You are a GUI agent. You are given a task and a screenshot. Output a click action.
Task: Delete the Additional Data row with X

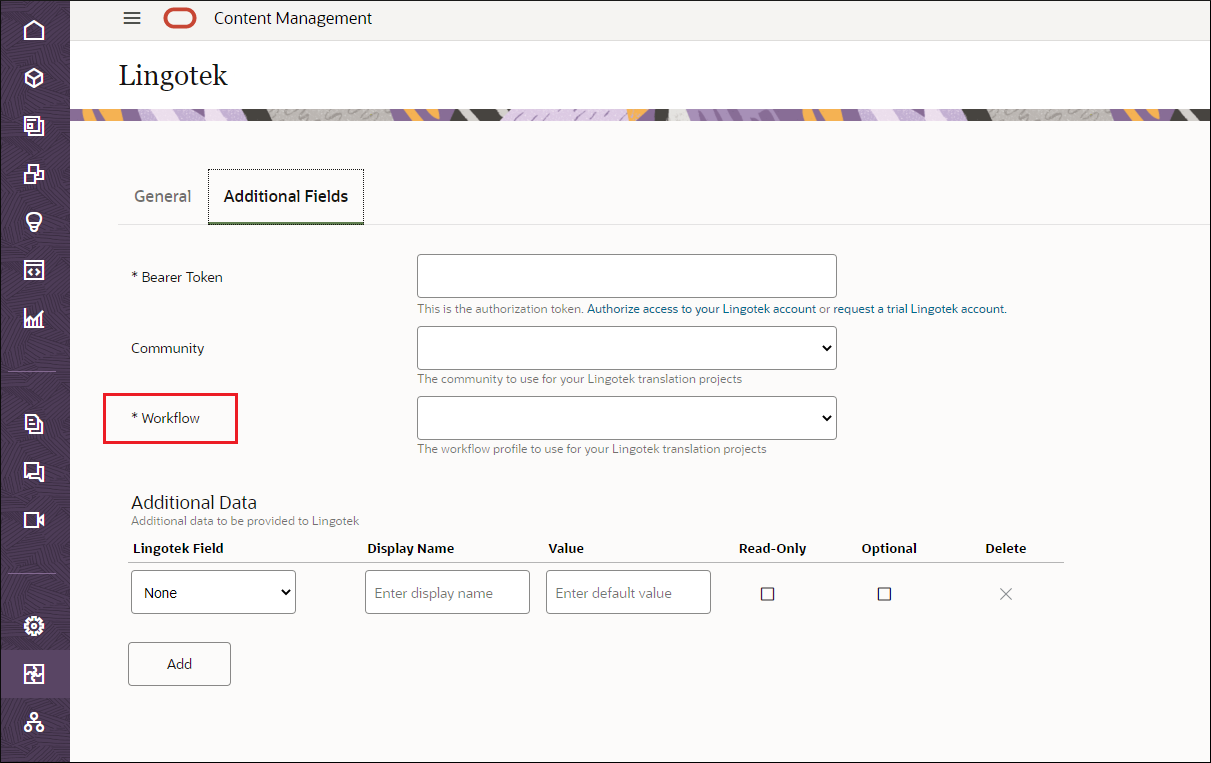(x=1006, y=594)
